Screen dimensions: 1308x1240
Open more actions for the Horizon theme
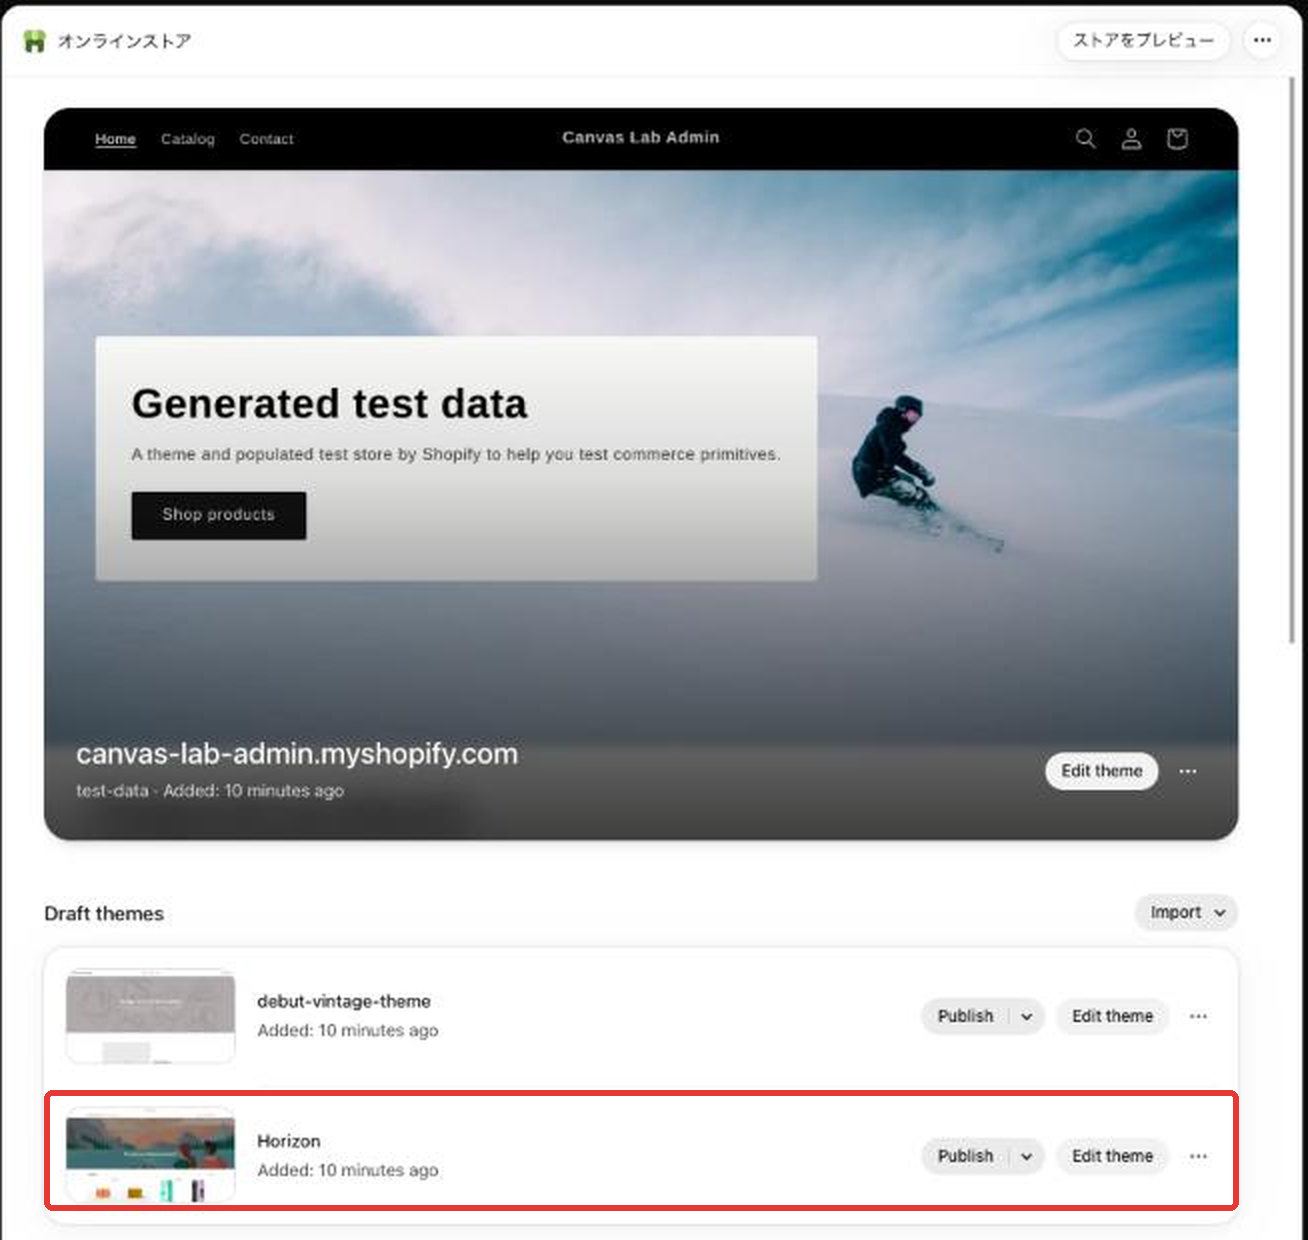click(x=1198, y=1156)
